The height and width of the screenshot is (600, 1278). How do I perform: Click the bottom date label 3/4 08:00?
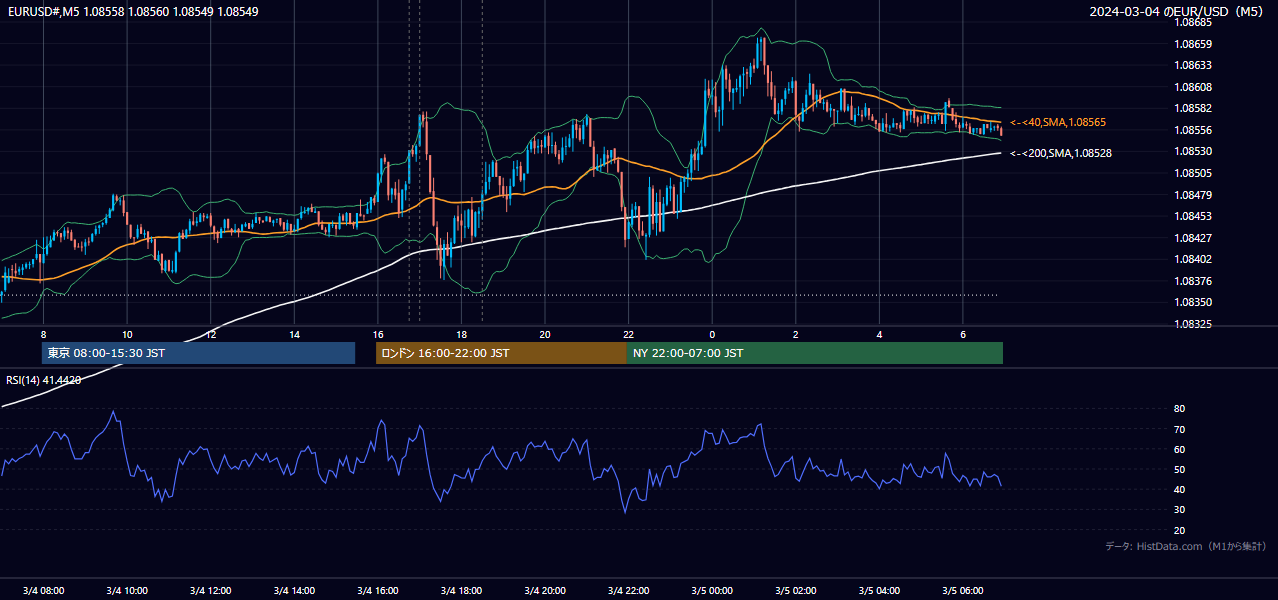point(43,590)
